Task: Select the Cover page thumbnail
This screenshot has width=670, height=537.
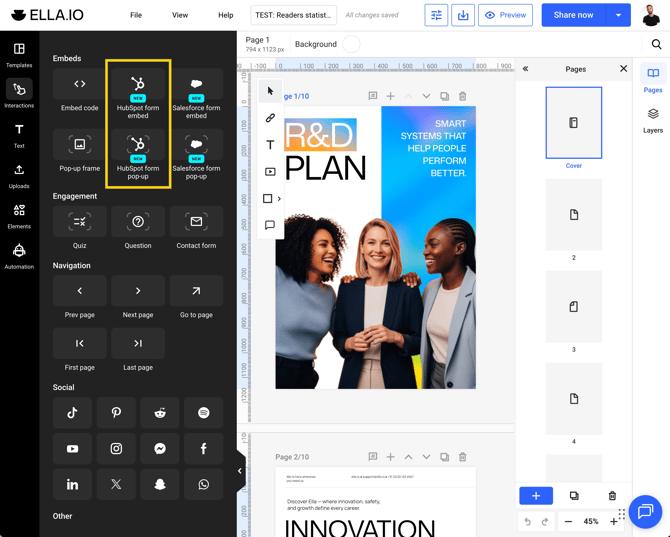Action: pos(574,123)
